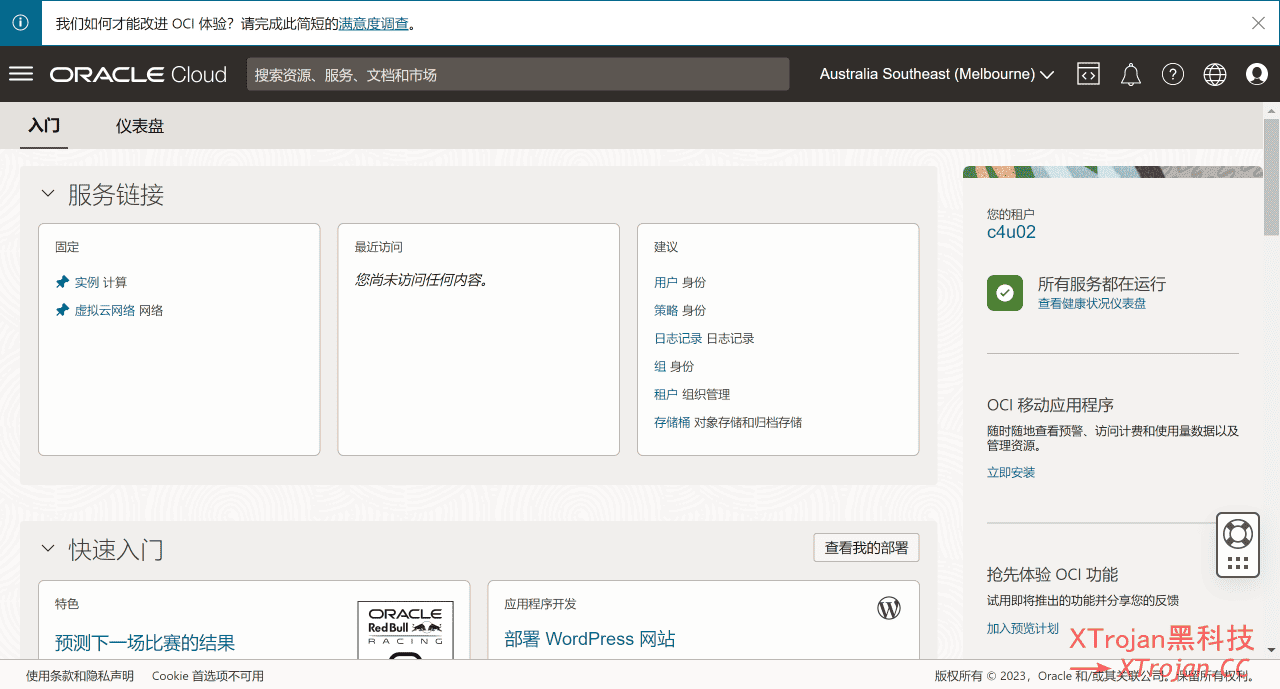Image resolution: width=1280 pixels, height=689 pixels.
Task: Open the suggested 用户 link
Action: [x=666, y=282]
